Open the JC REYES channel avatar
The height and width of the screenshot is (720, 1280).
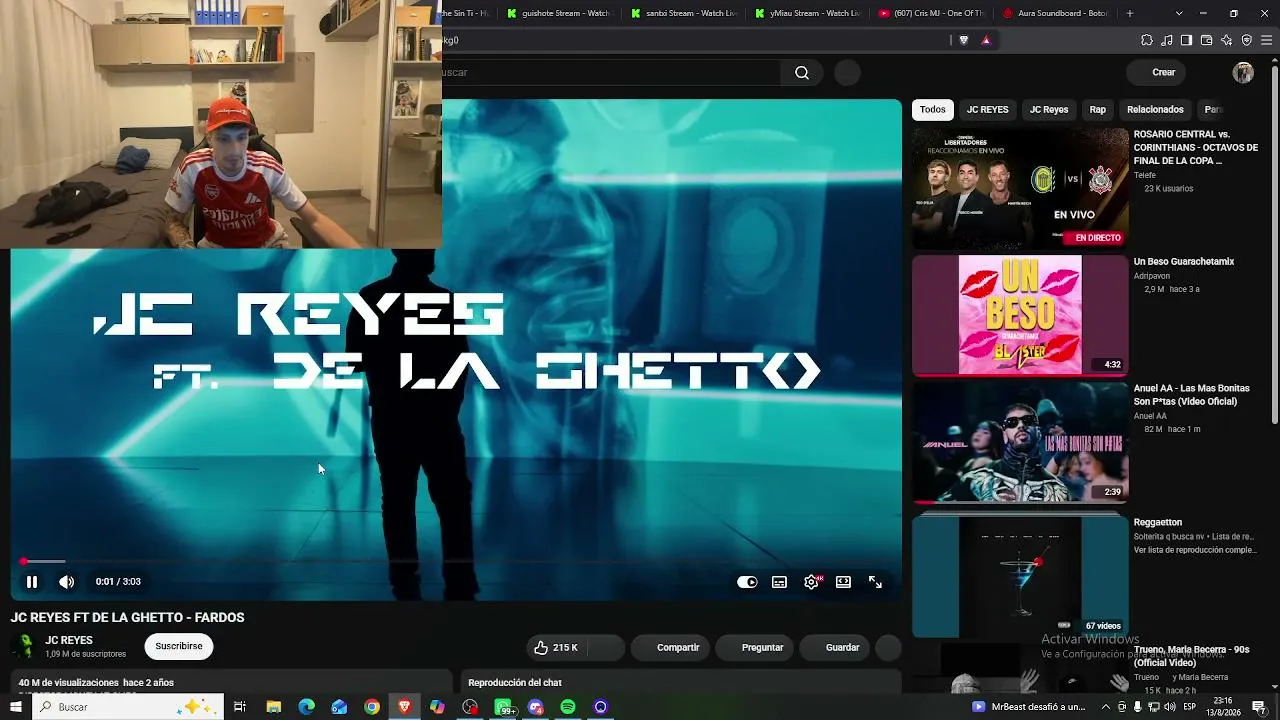pyautogui.click(x=24, y=647)
